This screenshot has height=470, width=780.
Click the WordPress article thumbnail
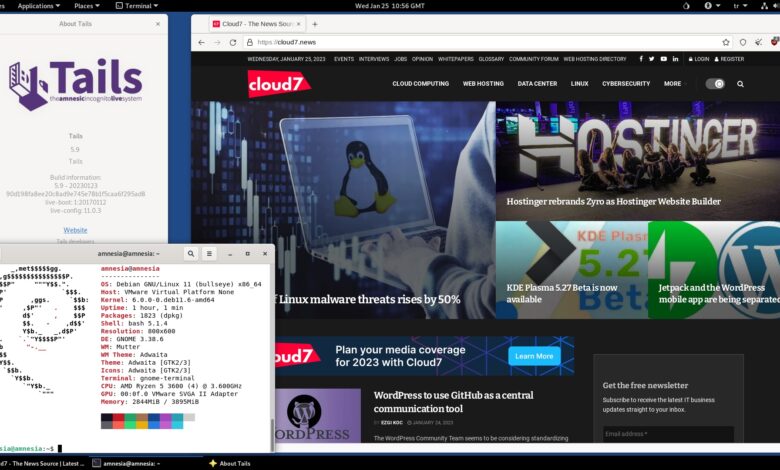click(x=317, y=415)
